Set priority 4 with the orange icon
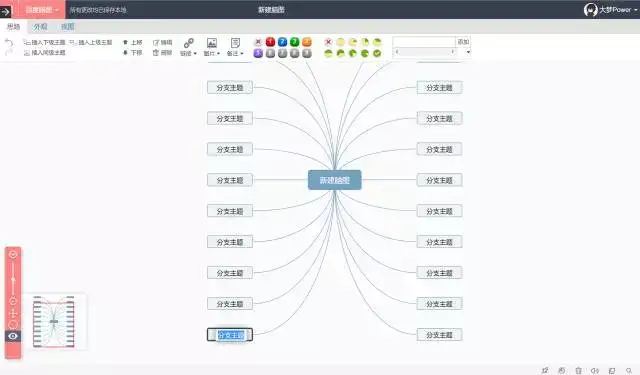Viewport: 640px width, 375px height. point(307,42)
